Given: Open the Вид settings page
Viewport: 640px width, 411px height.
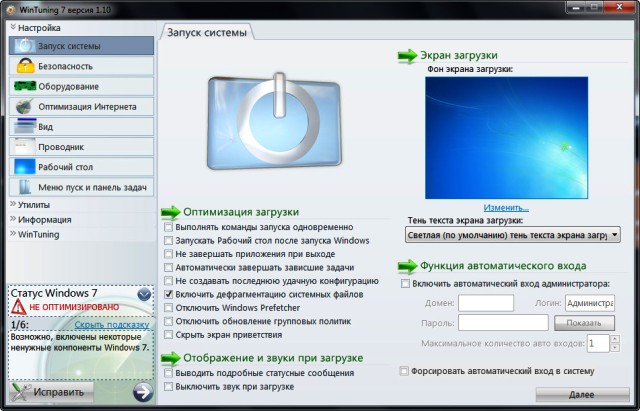Looking at the screenshot, I should tap(81, 127).
